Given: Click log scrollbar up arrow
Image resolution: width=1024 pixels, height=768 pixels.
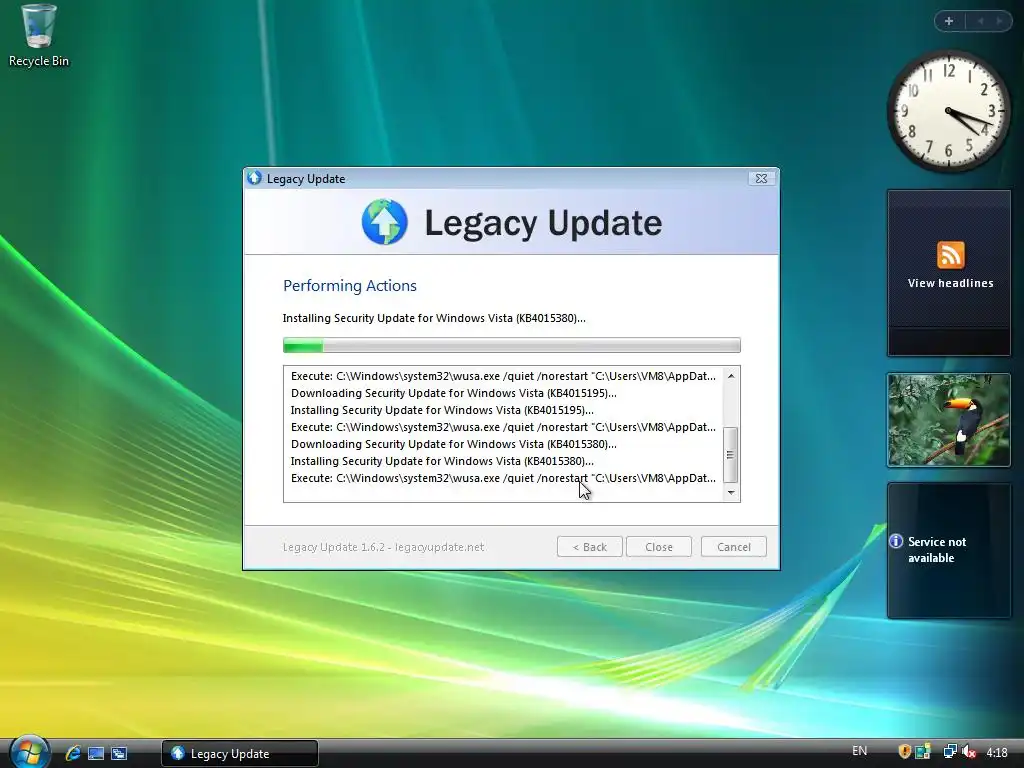Looking at the screenshot, I should 731,376.
